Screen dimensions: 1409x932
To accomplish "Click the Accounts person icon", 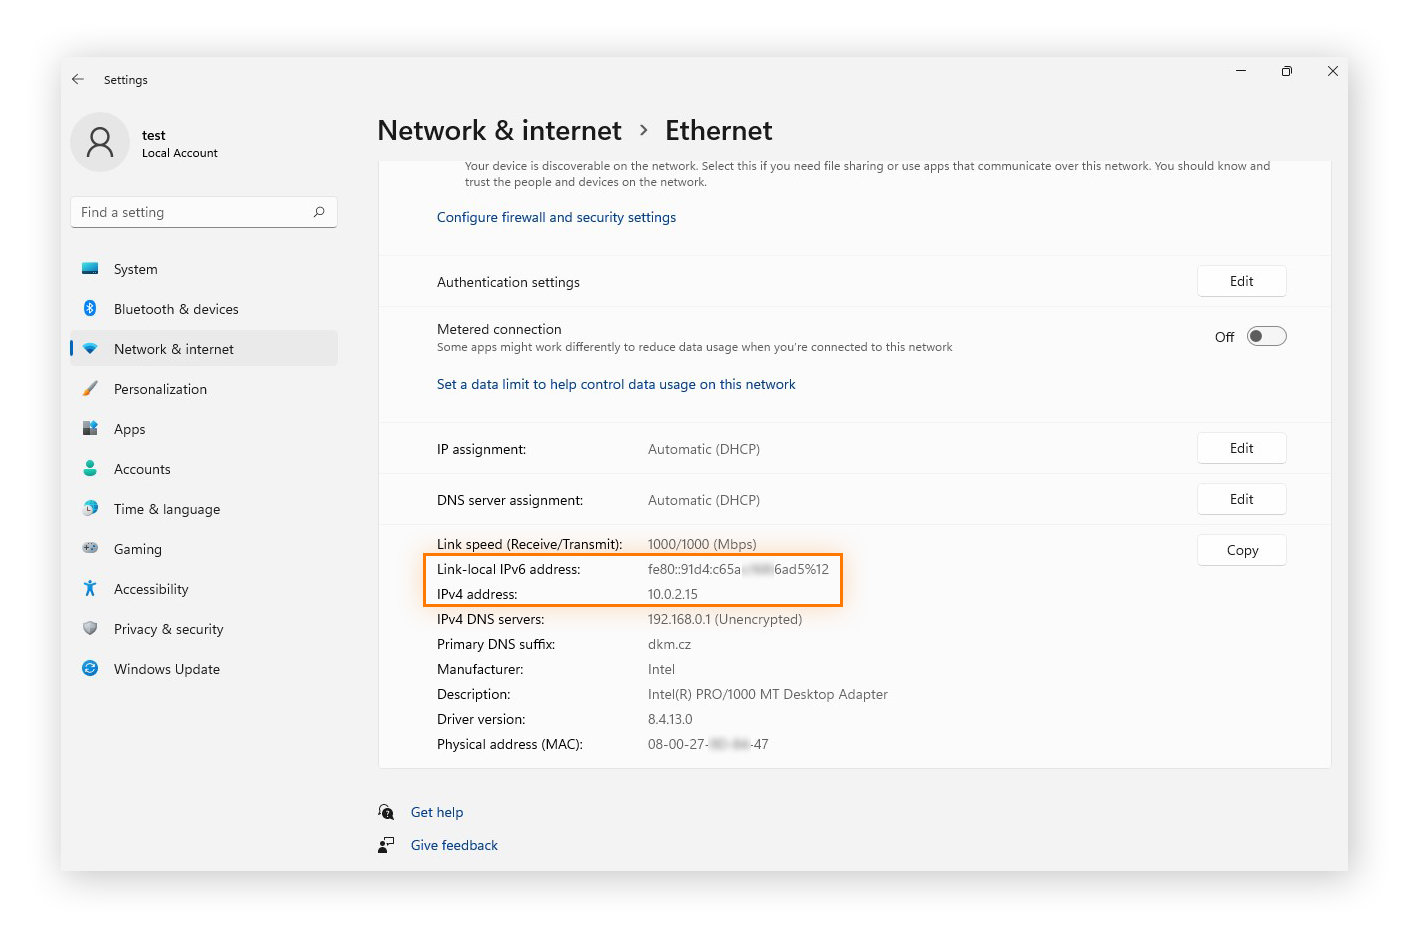I will click(90, 469).
